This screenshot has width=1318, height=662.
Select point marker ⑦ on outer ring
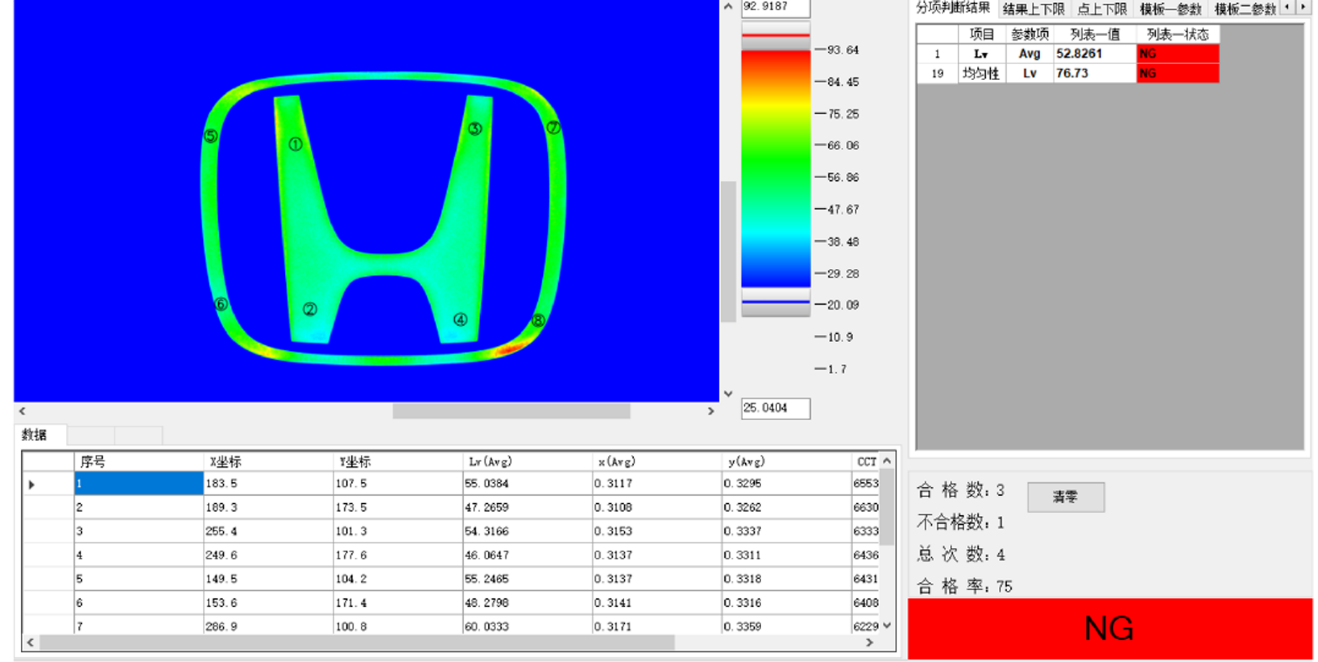point(553,128)
